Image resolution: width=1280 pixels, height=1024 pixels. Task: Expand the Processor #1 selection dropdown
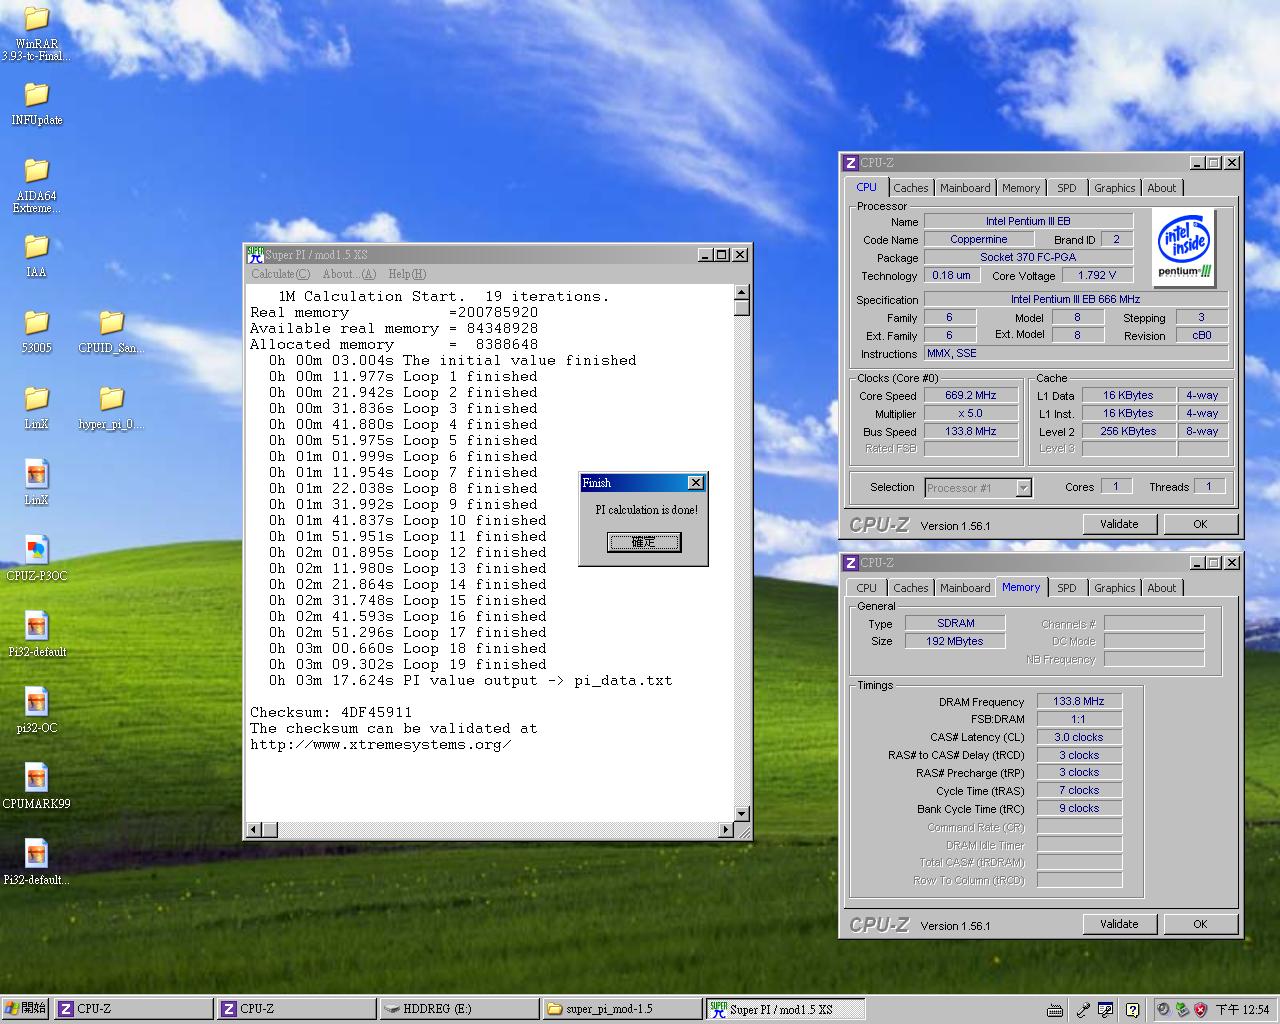click(x=1023, y=488)
